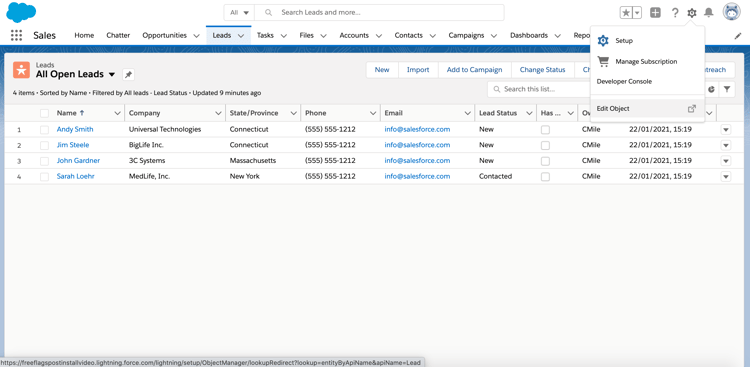Screen dimensions: 750x367
Task: Open the Company column menu chevron
Action: [219, 113]
